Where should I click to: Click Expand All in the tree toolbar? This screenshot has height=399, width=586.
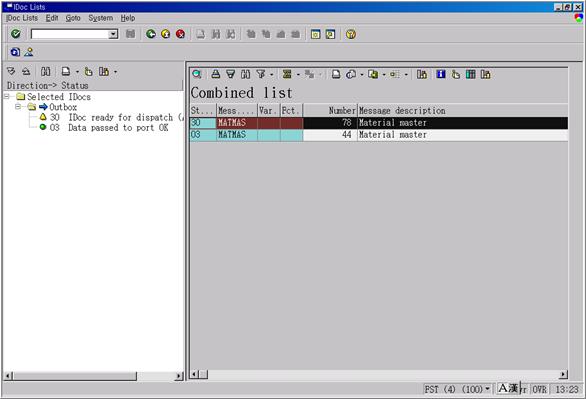point(11,71)
